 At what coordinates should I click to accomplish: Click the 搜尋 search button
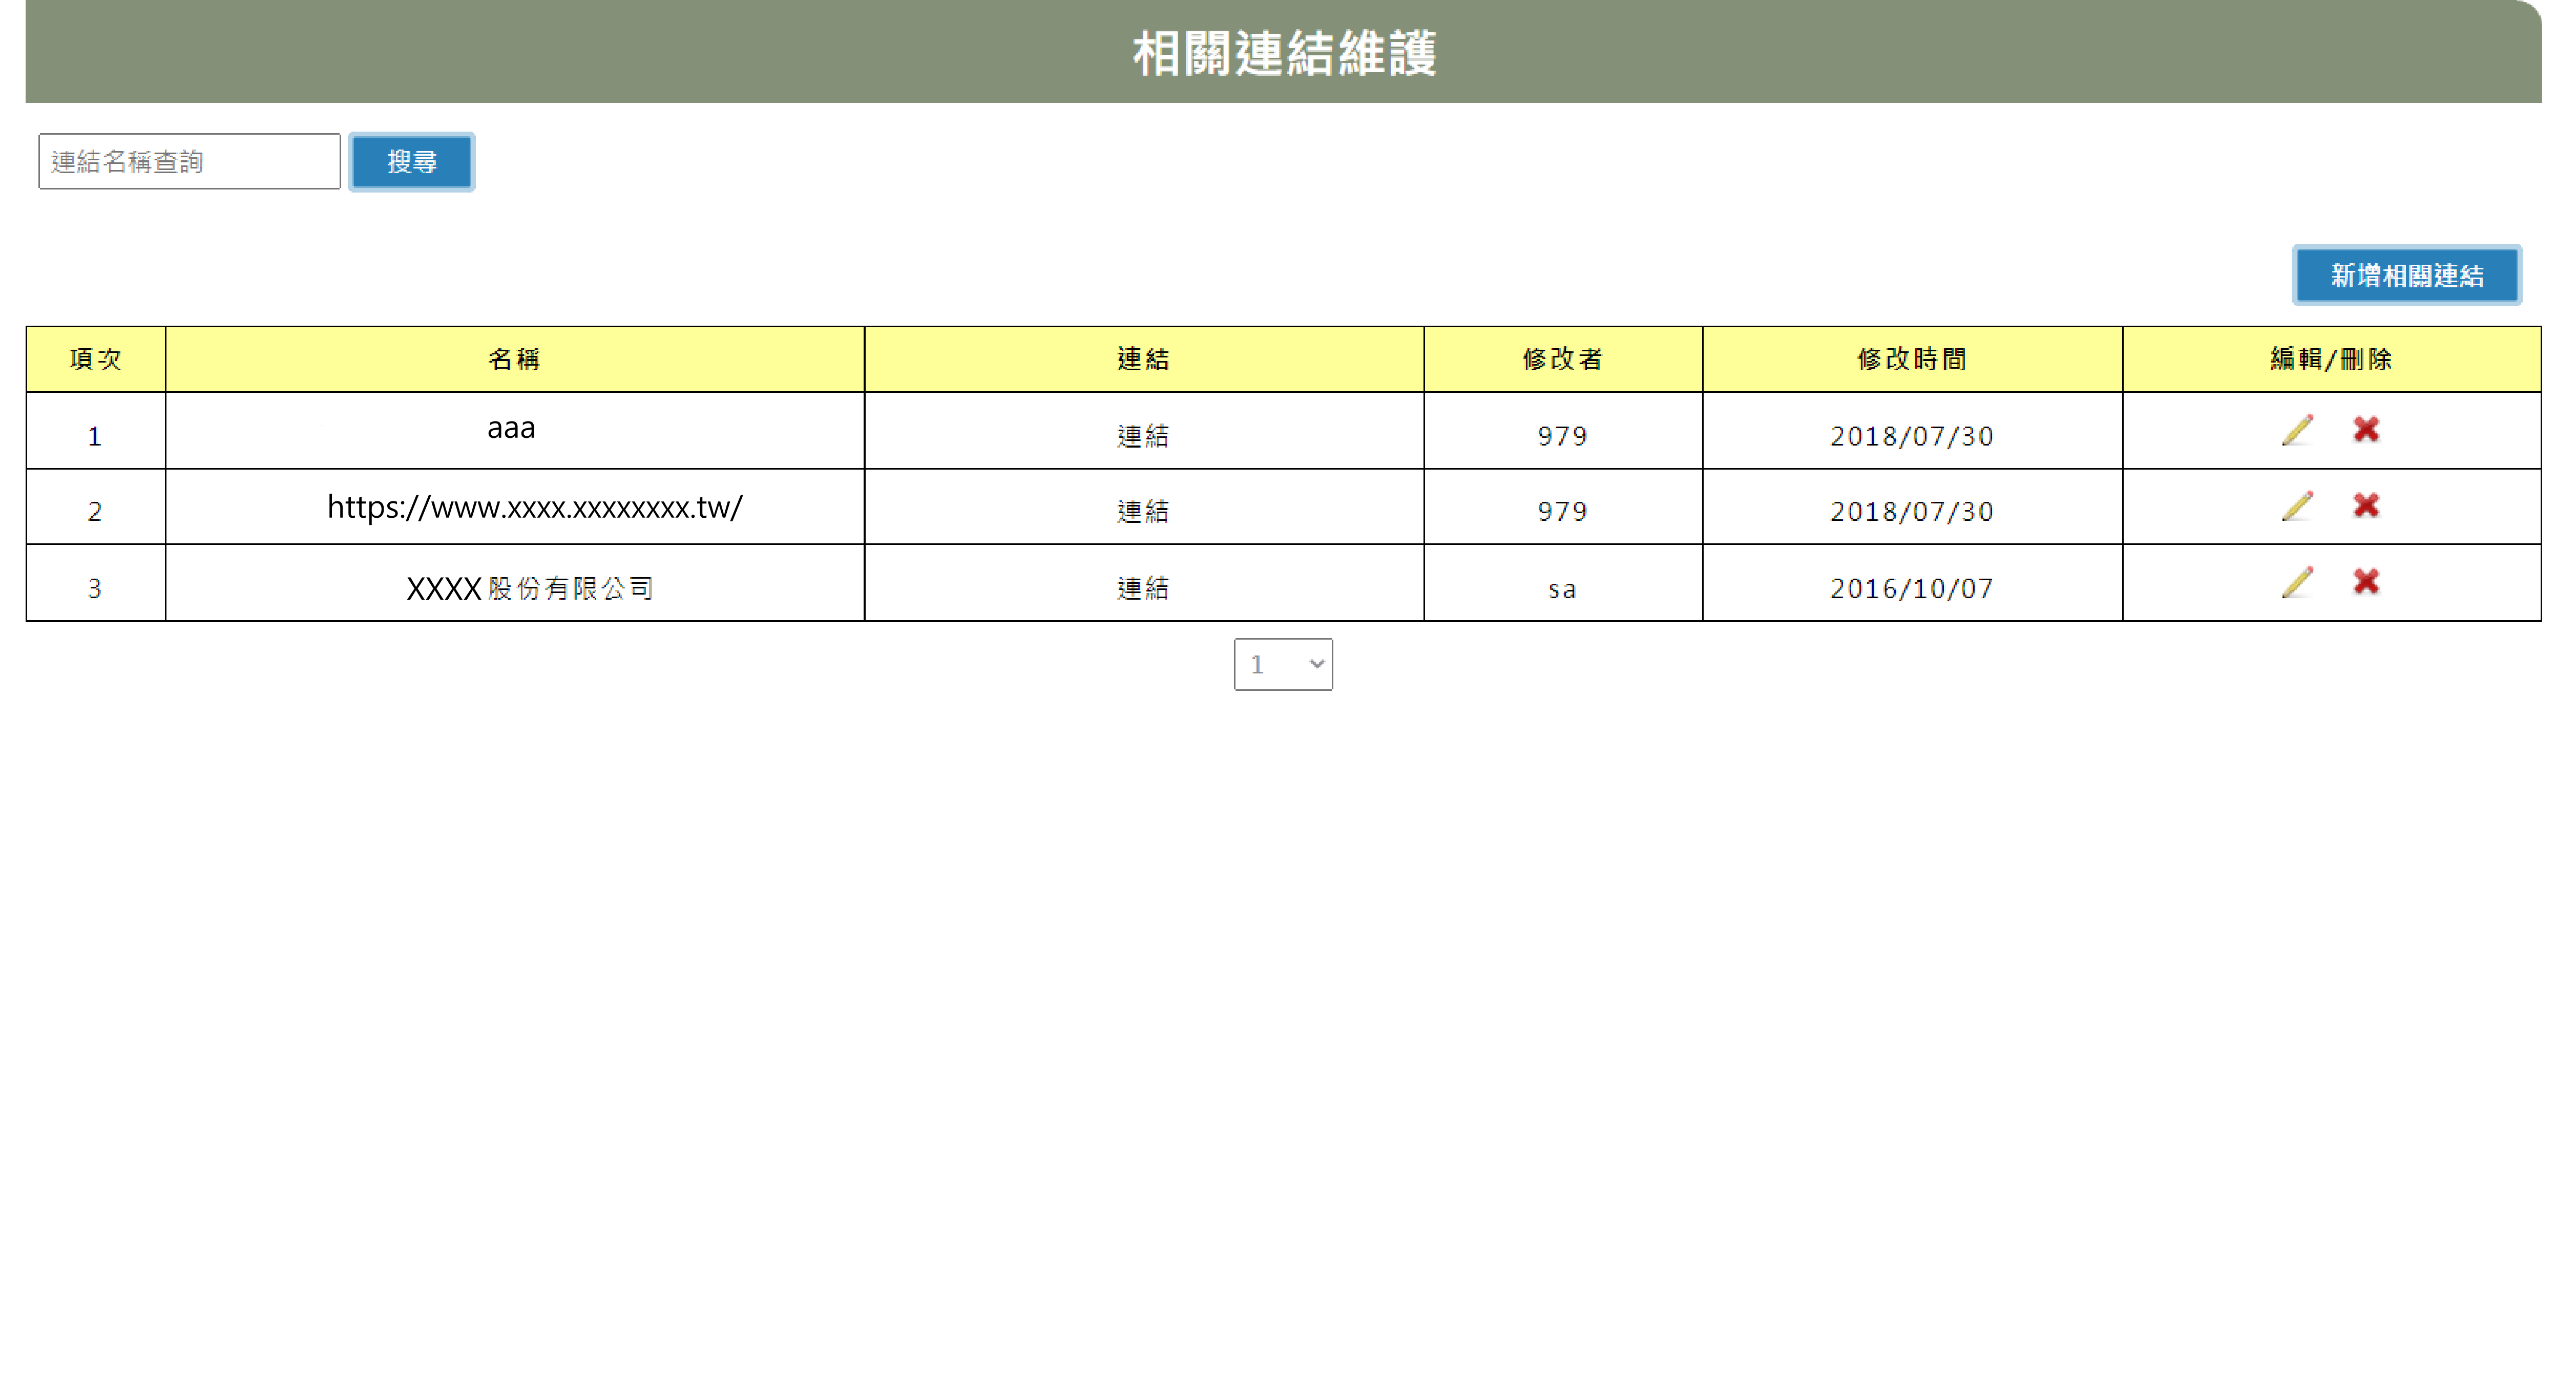click(412, 161)
